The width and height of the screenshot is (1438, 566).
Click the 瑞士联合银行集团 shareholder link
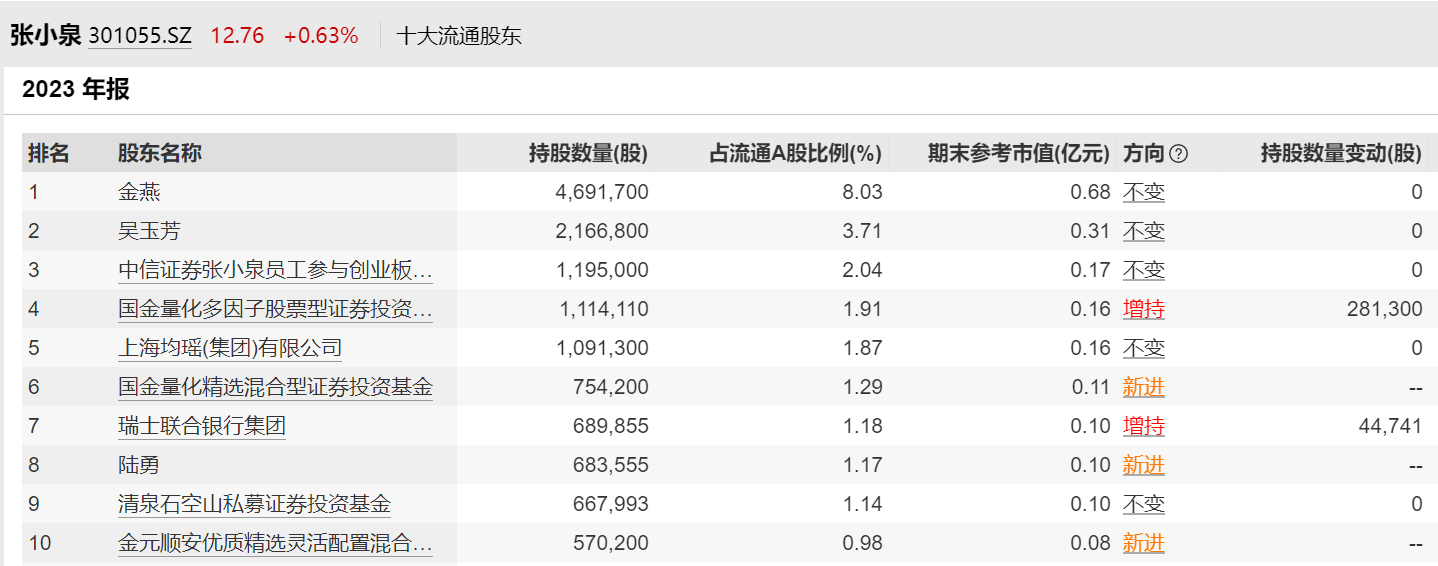(x=202, y=426)
